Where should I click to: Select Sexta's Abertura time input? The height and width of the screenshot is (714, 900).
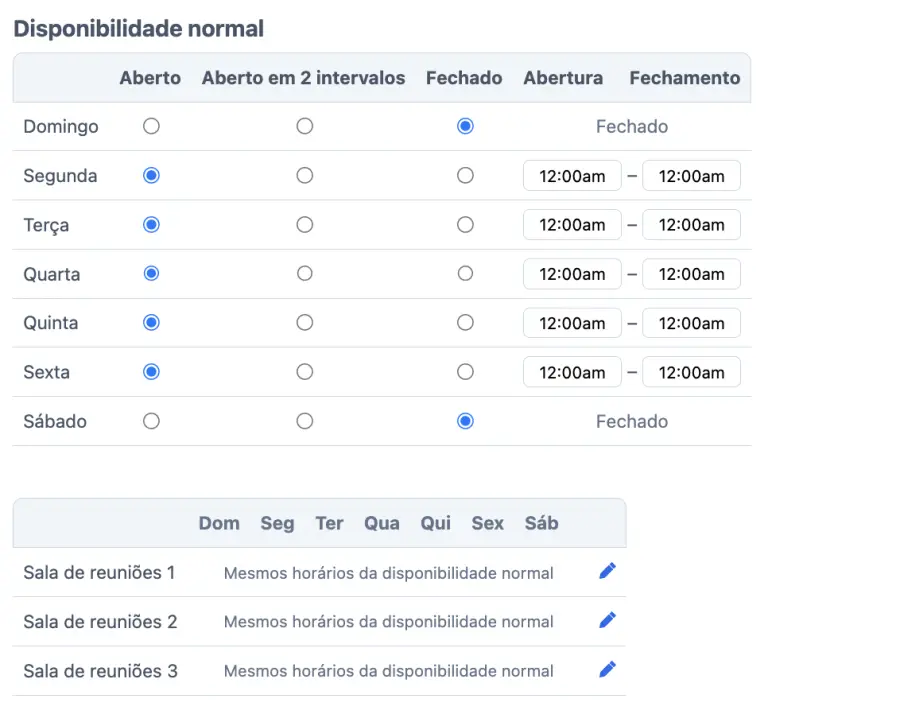click(572, 371)
